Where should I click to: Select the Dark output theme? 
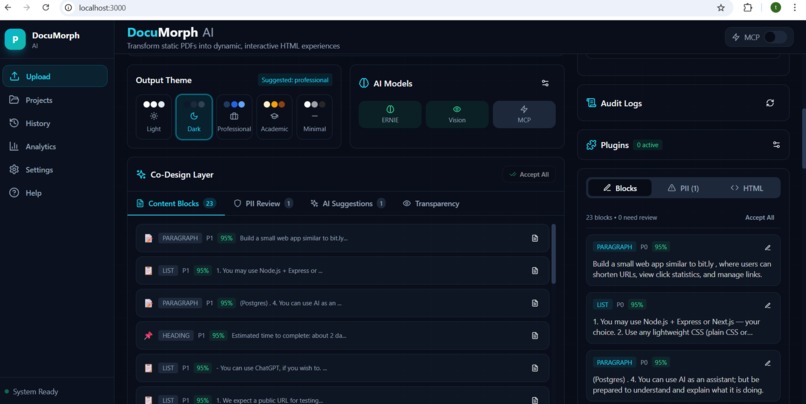[x=194, y=117]
